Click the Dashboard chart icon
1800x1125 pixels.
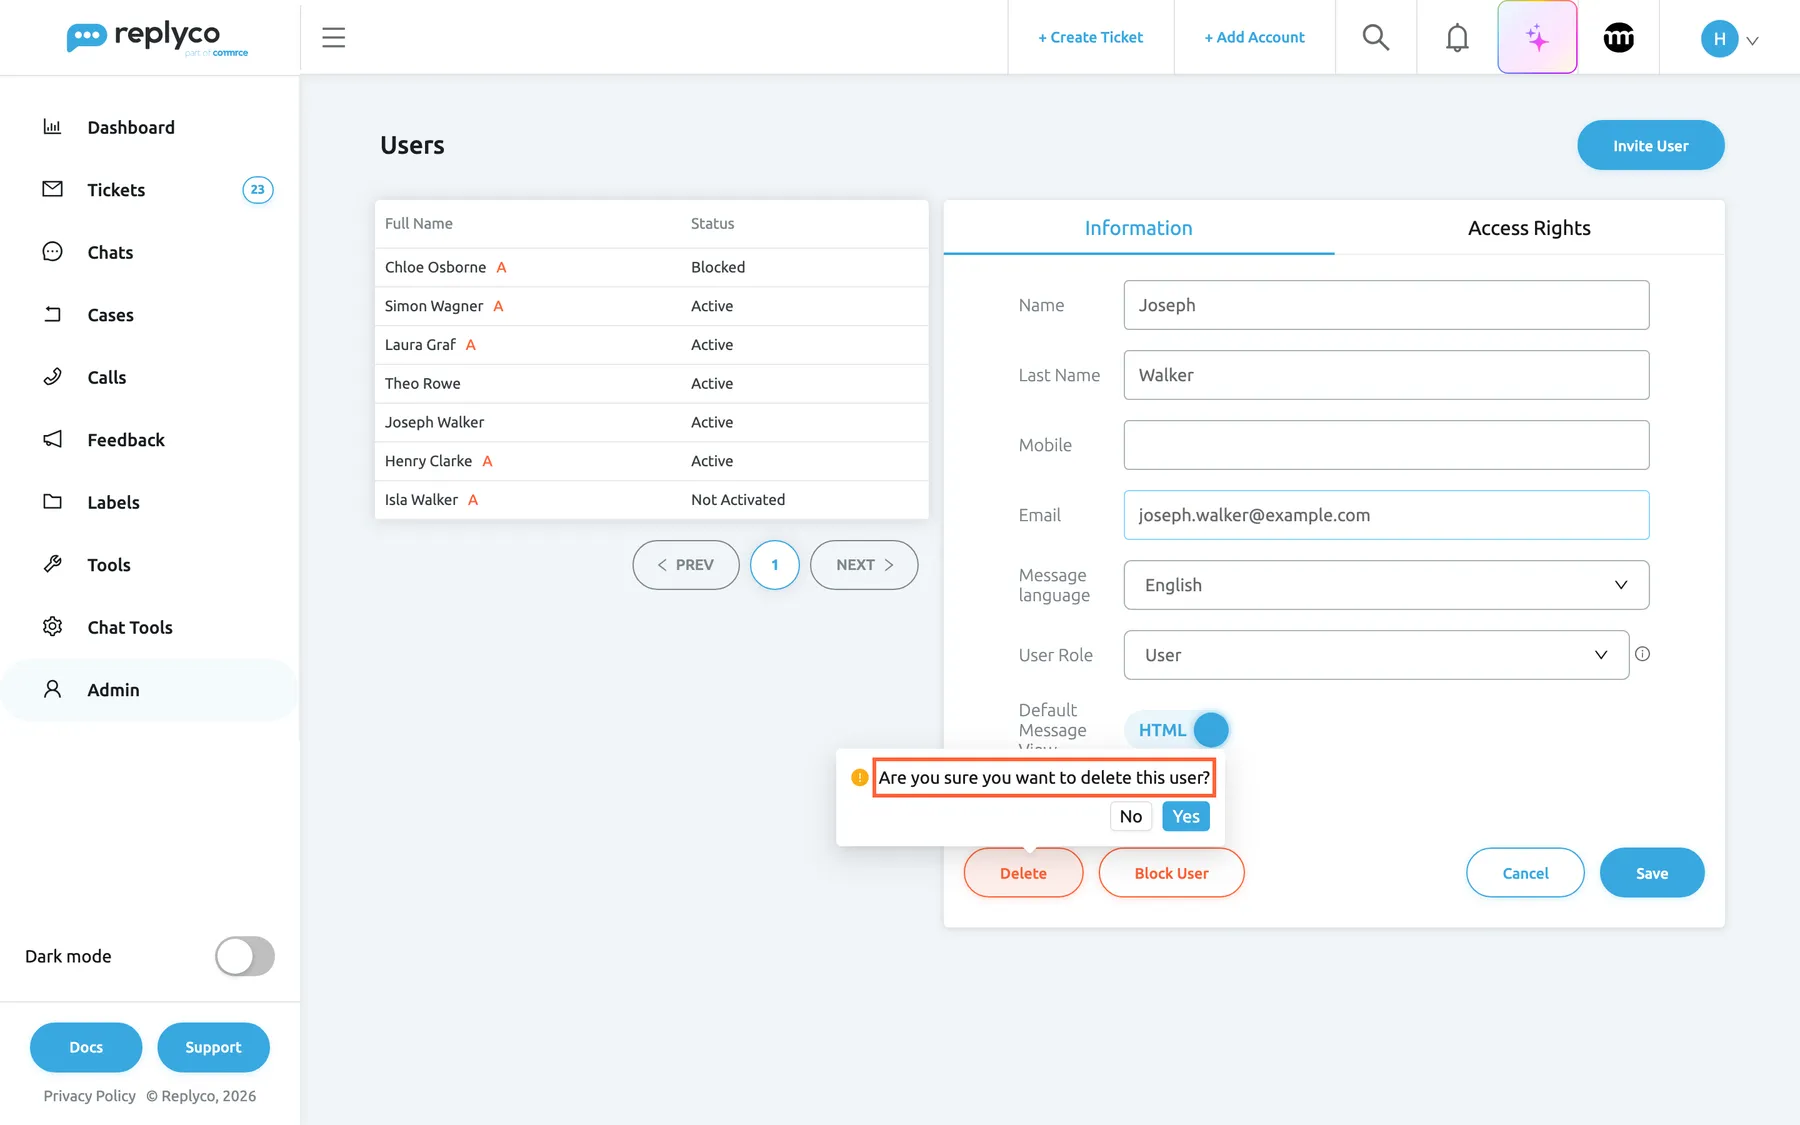click(53, 127)
